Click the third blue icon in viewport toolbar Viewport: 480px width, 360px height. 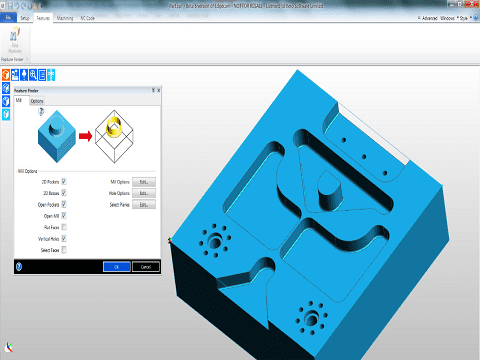(x=24, y=75)
